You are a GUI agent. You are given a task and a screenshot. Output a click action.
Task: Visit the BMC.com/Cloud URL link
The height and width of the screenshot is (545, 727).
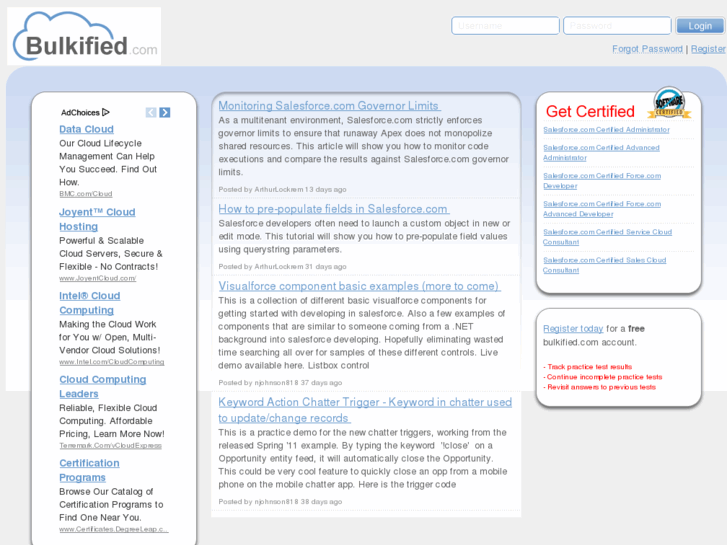[x=86, y=193]
